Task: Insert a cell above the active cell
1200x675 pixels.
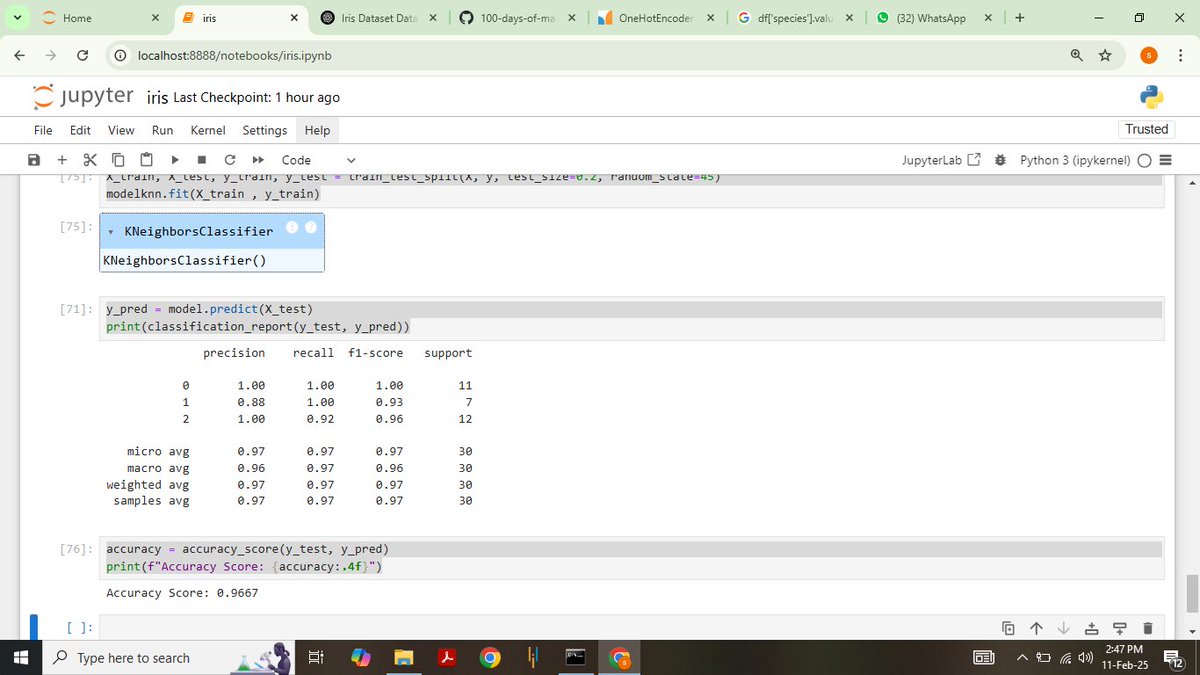Action: click(x=1092, y=628)
